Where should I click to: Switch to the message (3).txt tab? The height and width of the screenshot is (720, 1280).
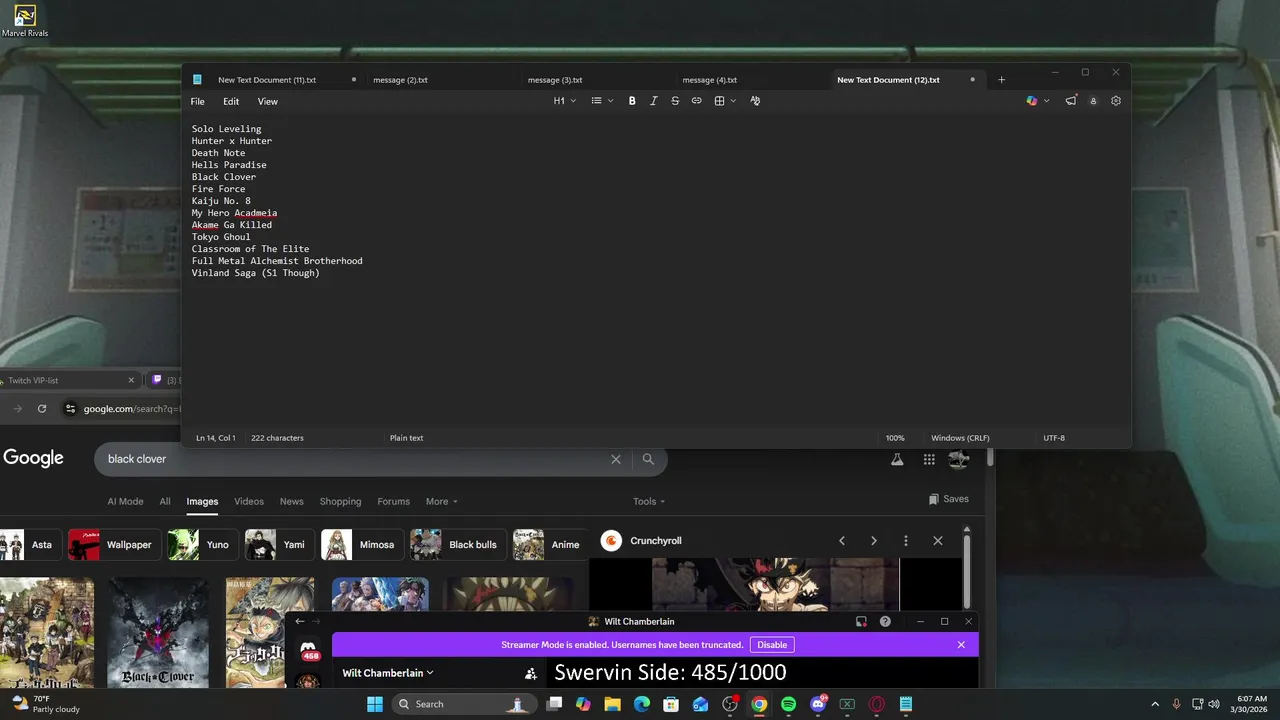coord(555,80)
